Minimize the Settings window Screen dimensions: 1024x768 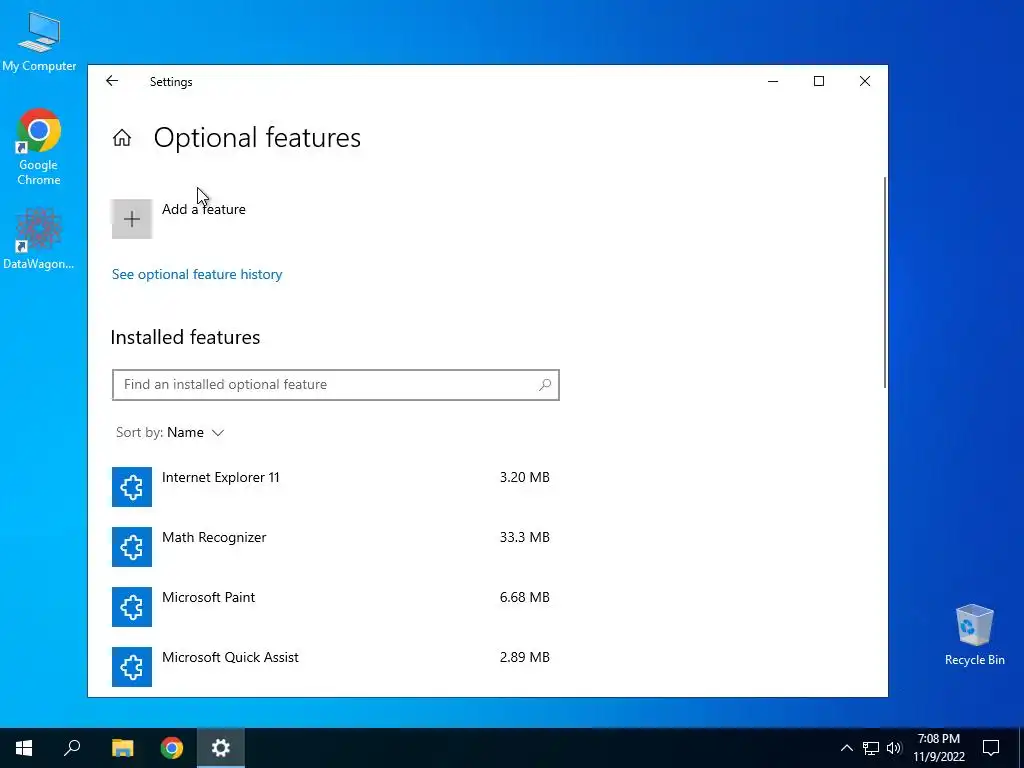click(x=773, y=81)
